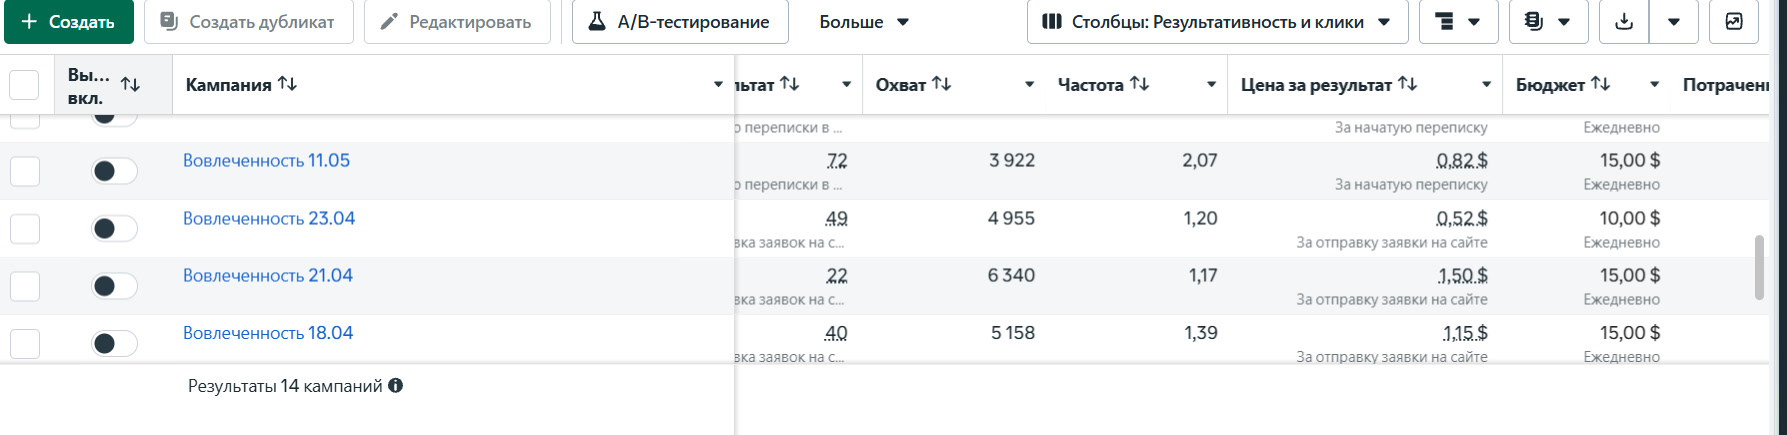
Task: Sort by Вы... вкл. column arrows
Action: pos(130,85)
